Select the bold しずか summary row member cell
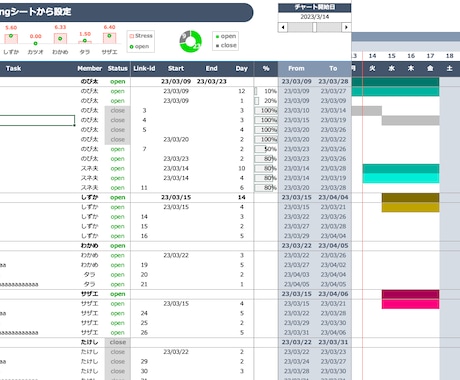The height and width of the screenshot is (380, 460). tap(90, 197)
